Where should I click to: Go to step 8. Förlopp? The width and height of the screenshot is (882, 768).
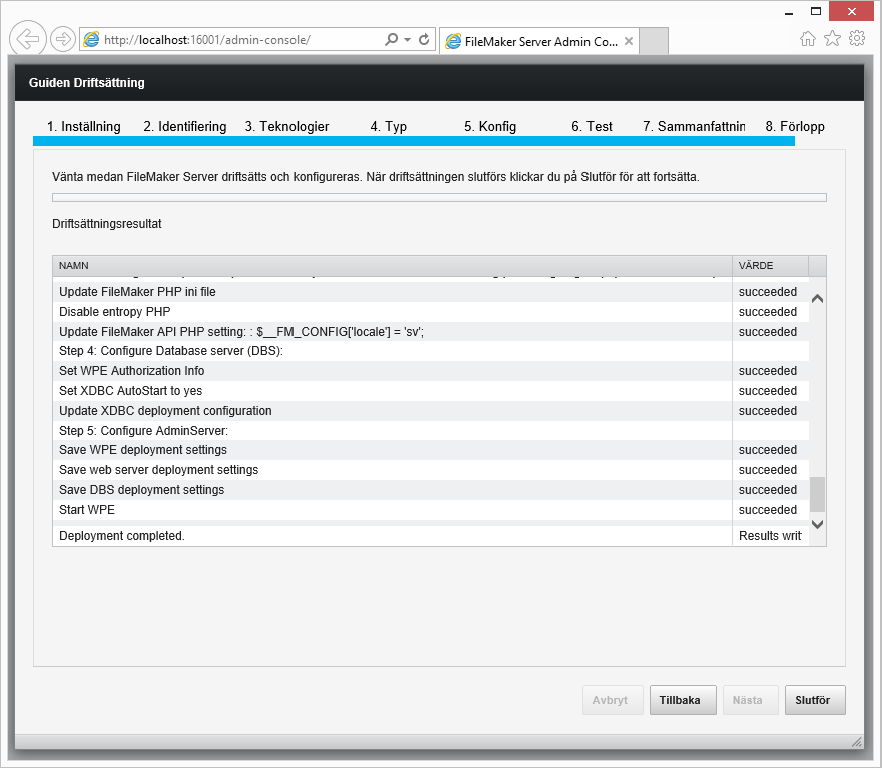point(795,127)
